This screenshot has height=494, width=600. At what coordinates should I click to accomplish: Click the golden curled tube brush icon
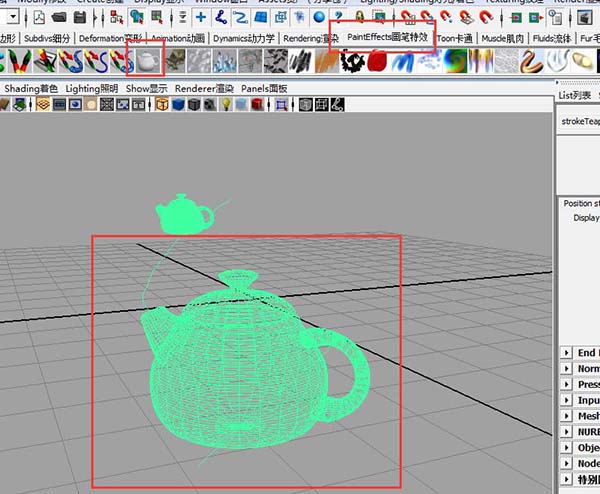(532, 61)
